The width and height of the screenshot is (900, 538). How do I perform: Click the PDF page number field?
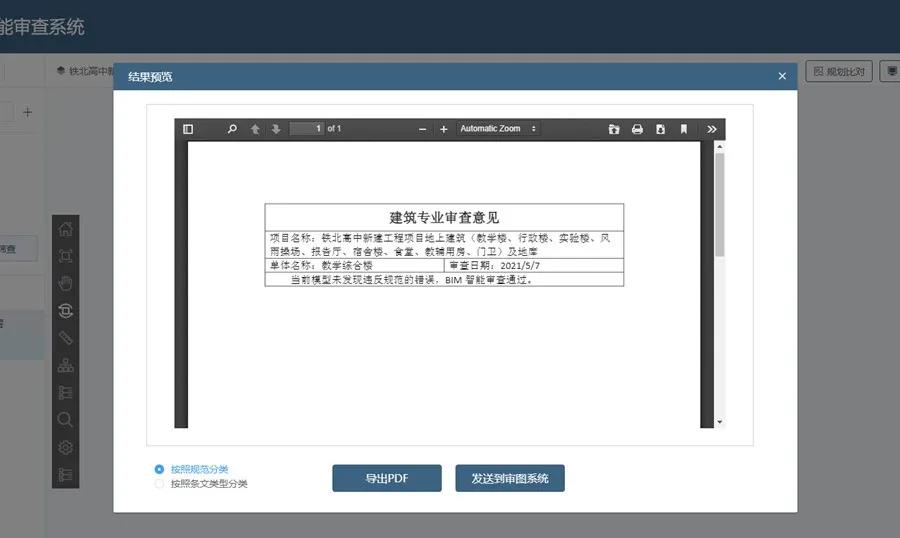[307, 129]
